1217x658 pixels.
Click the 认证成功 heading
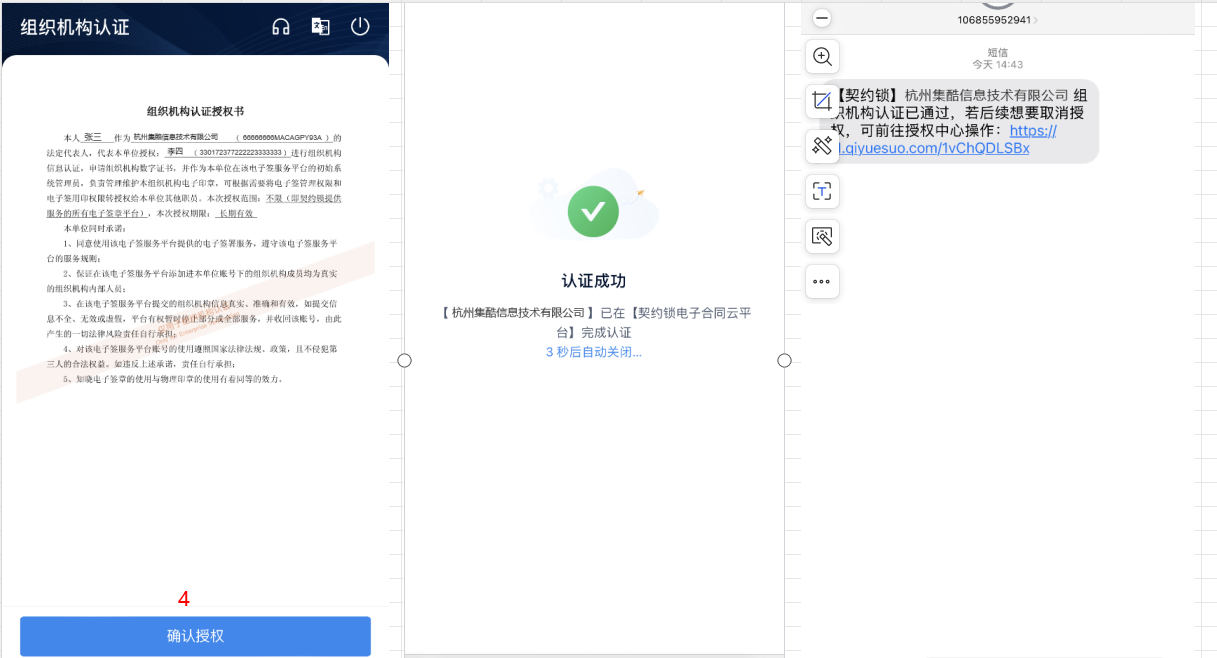(594, 281)
